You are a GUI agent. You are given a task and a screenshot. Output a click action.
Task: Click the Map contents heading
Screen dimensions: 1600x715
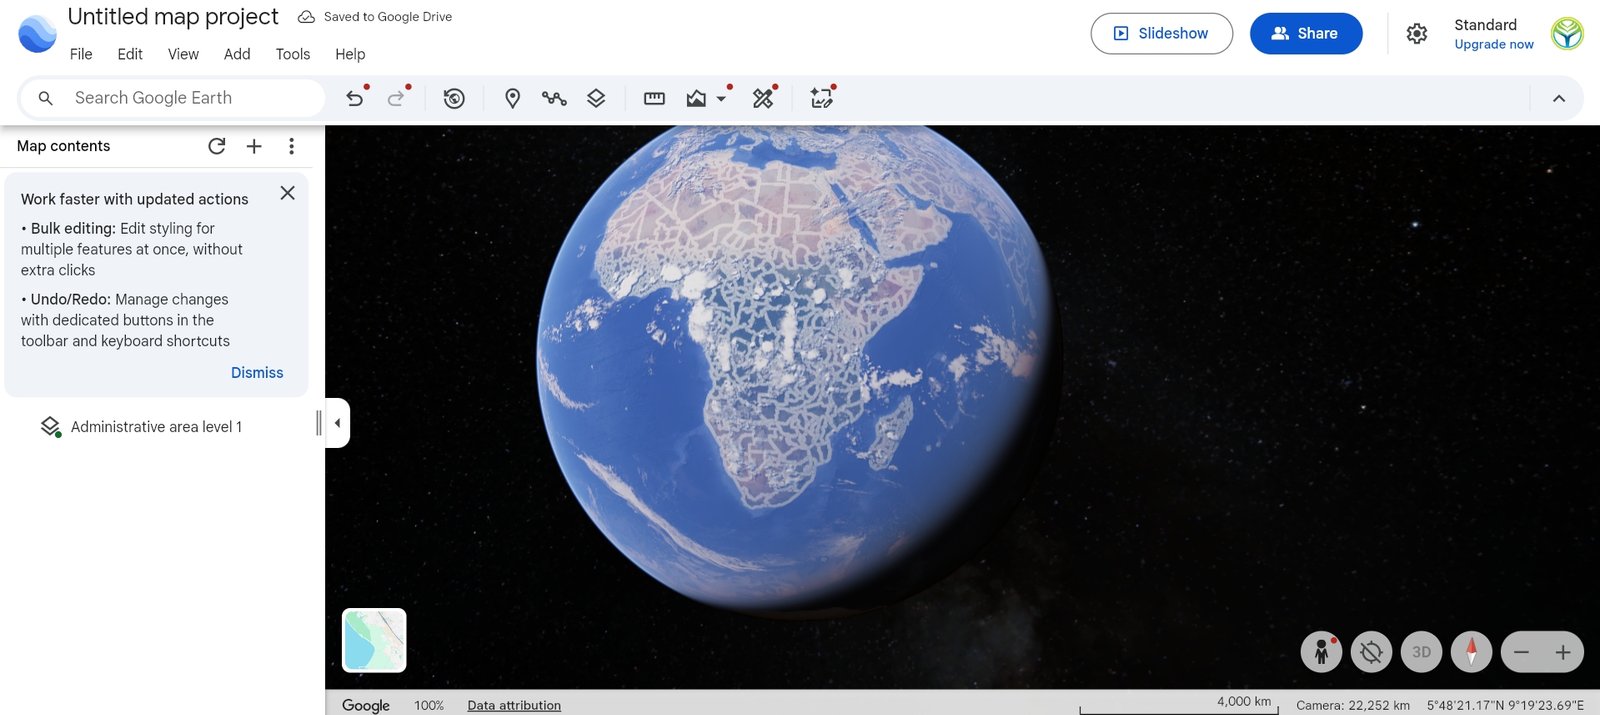(63, 146)
